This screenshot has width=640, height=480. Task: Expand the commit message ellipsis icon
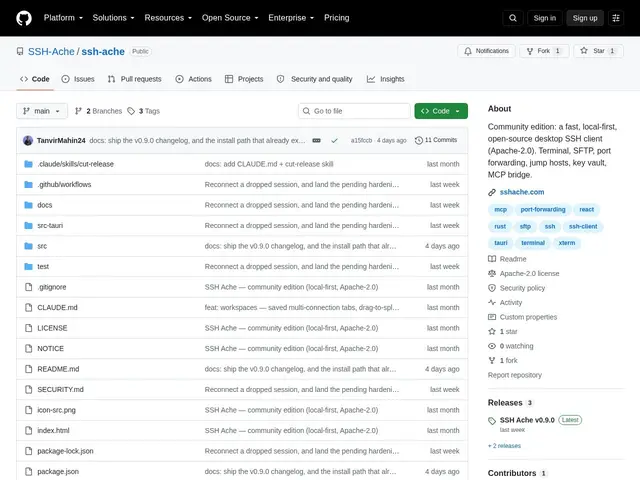[316, 140]
